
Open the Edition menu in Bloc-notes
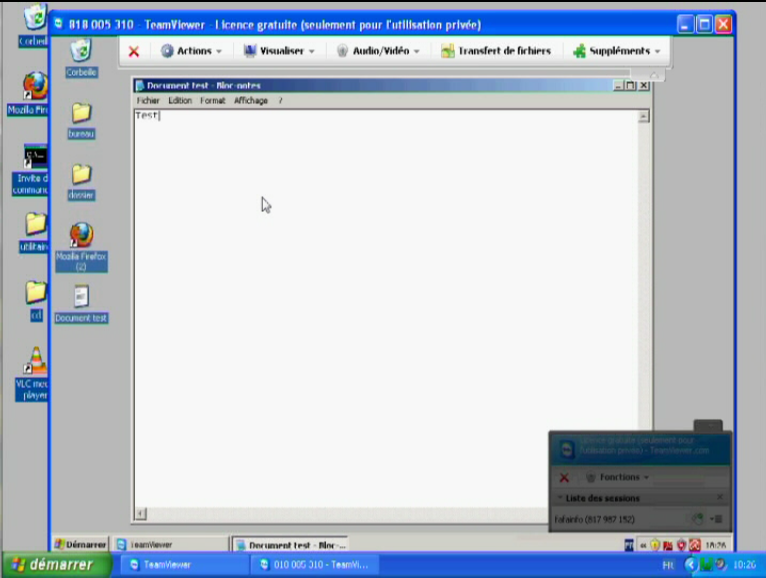[x=180, y=101]
